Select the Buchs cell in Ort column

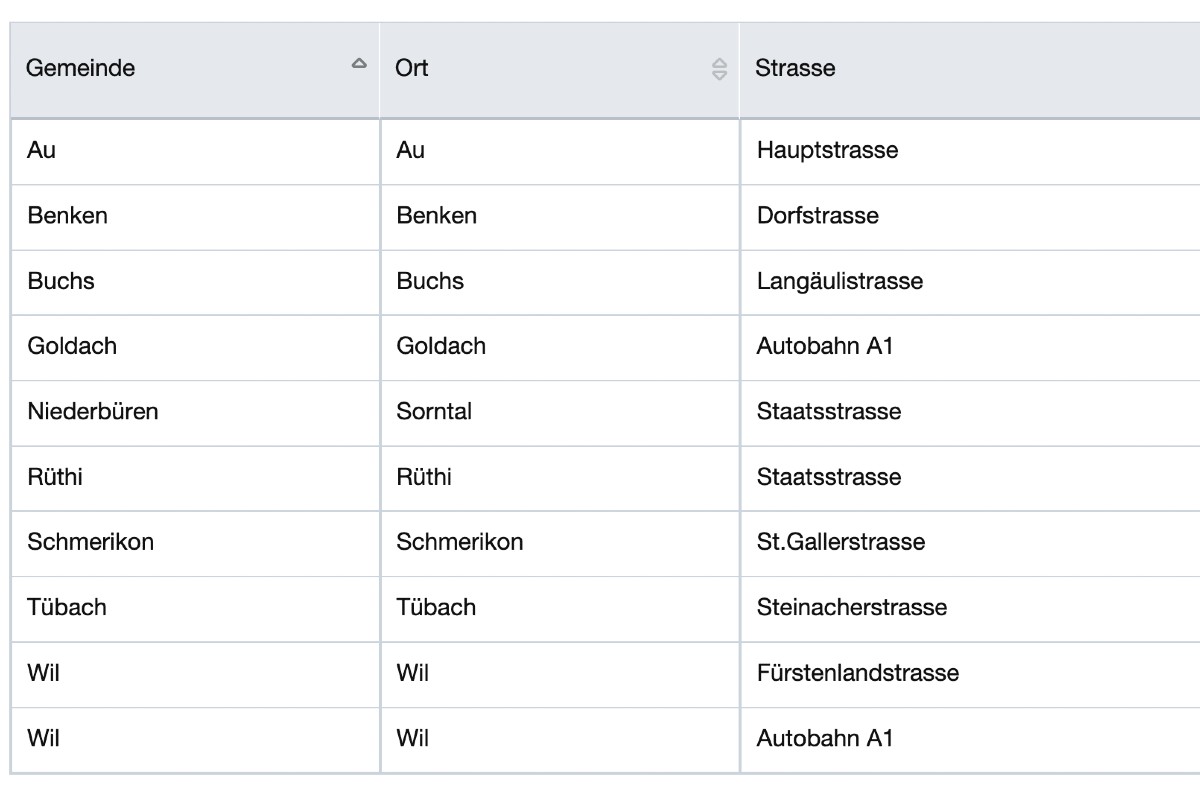pyautogui.click(x=430, y=281)
